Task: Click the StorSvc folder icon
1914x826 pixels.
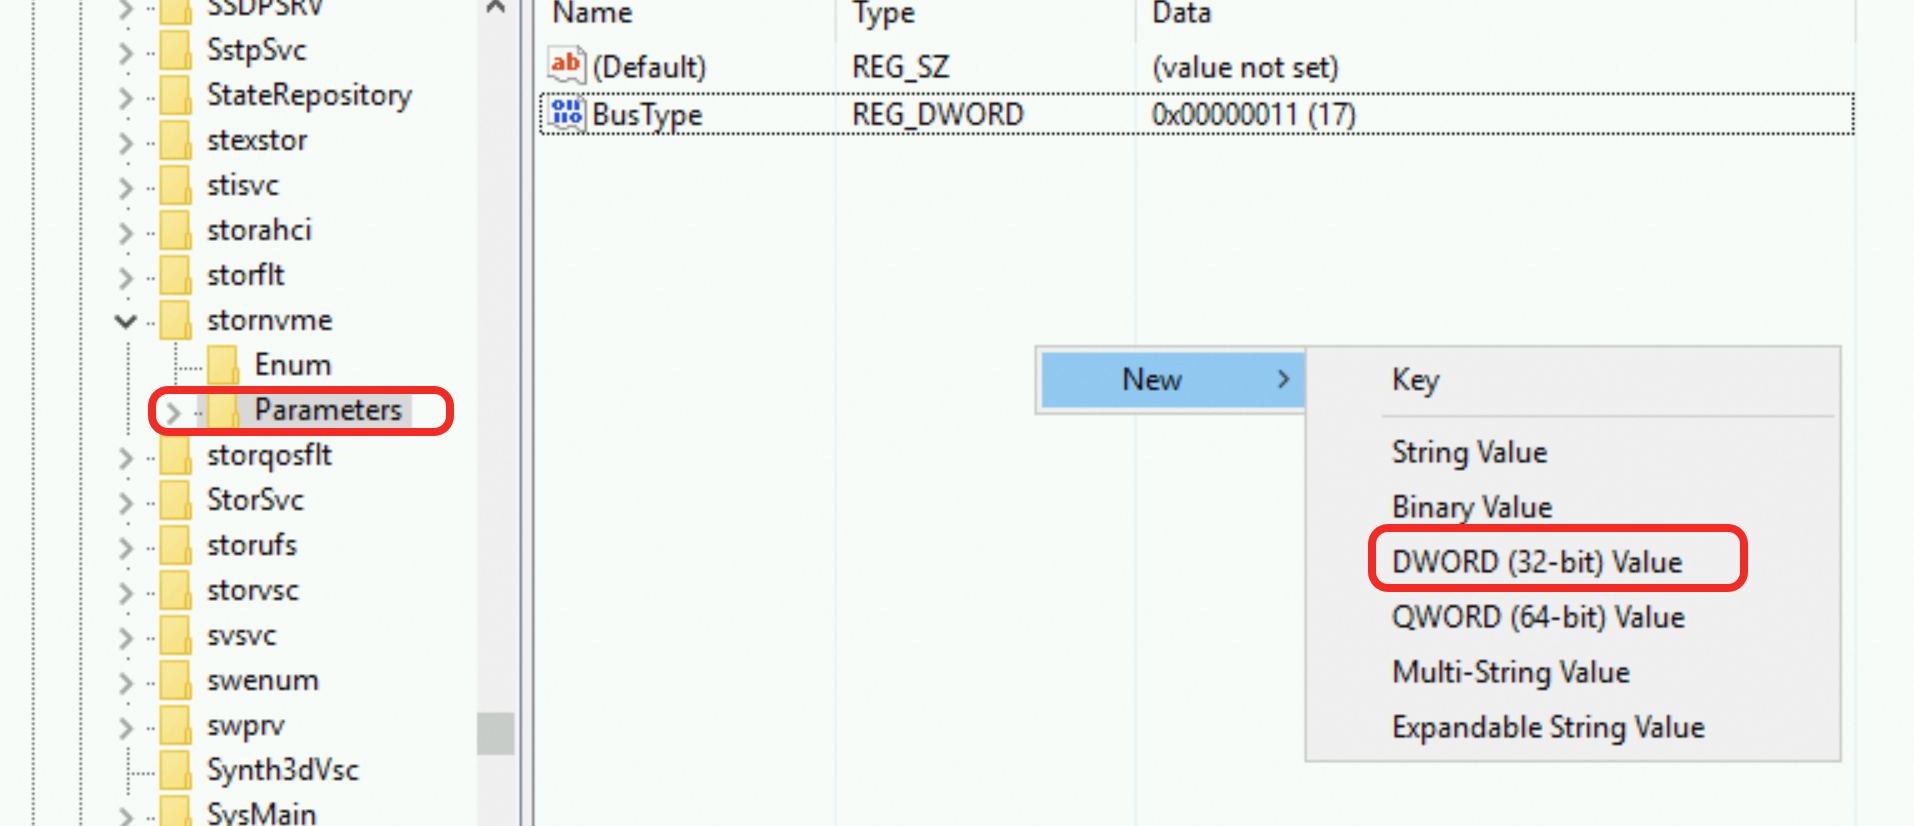Action: click(176, 500)
